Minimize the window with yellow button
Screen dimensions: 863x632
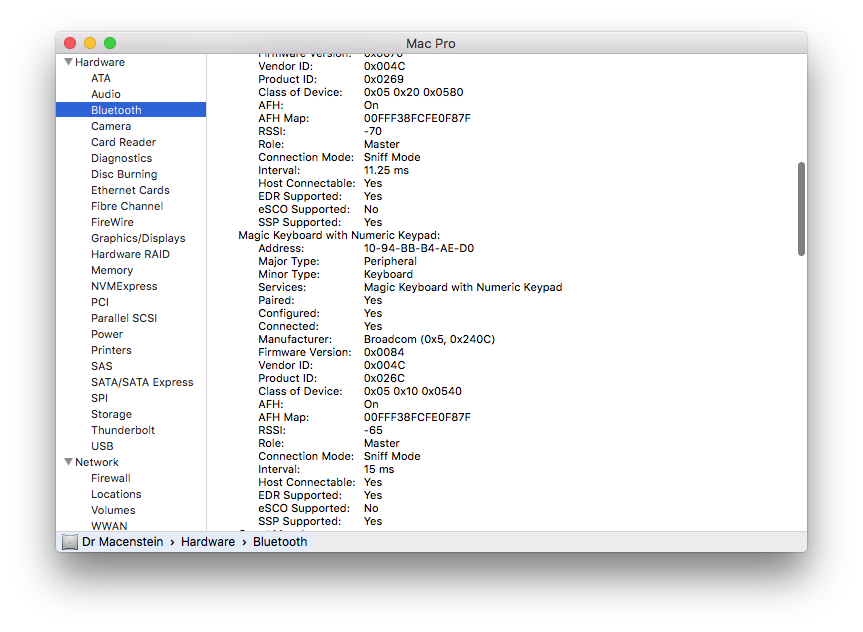90,43
